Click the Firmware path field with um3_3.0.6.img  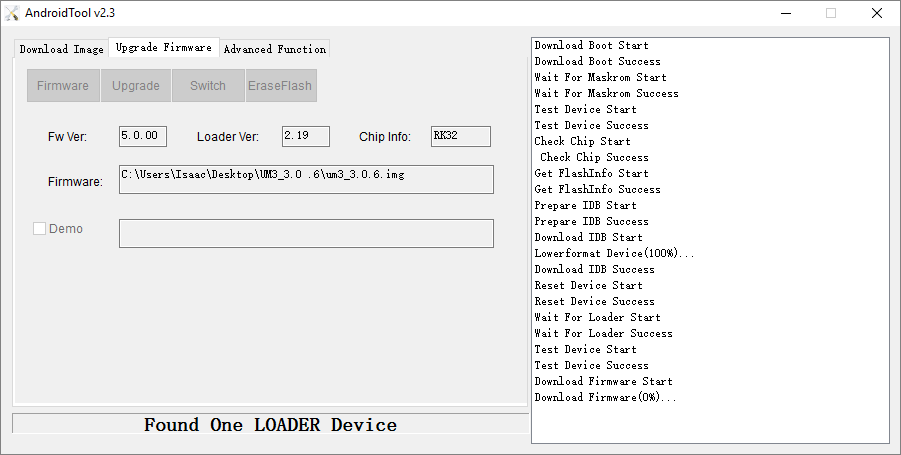click(x=306, y=179)
